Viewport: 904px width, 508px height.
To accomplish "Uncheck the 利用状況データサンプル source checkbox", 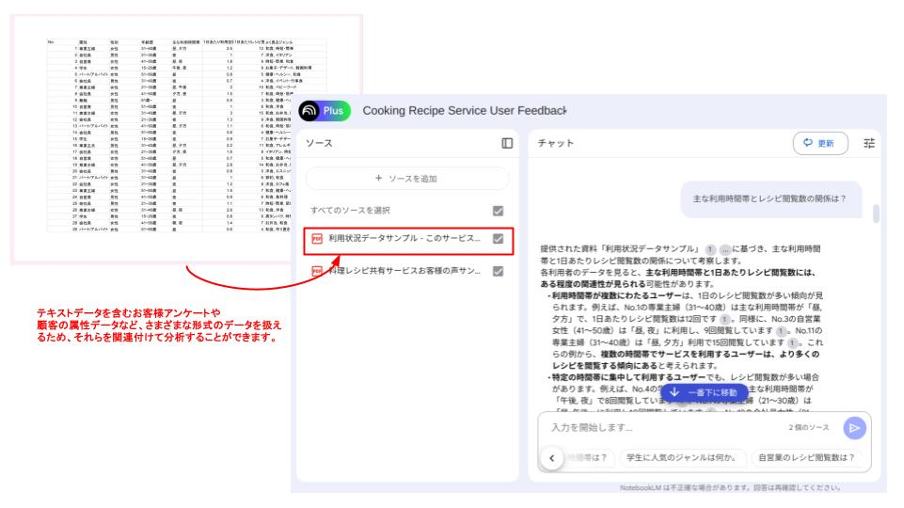I will 498,239.
